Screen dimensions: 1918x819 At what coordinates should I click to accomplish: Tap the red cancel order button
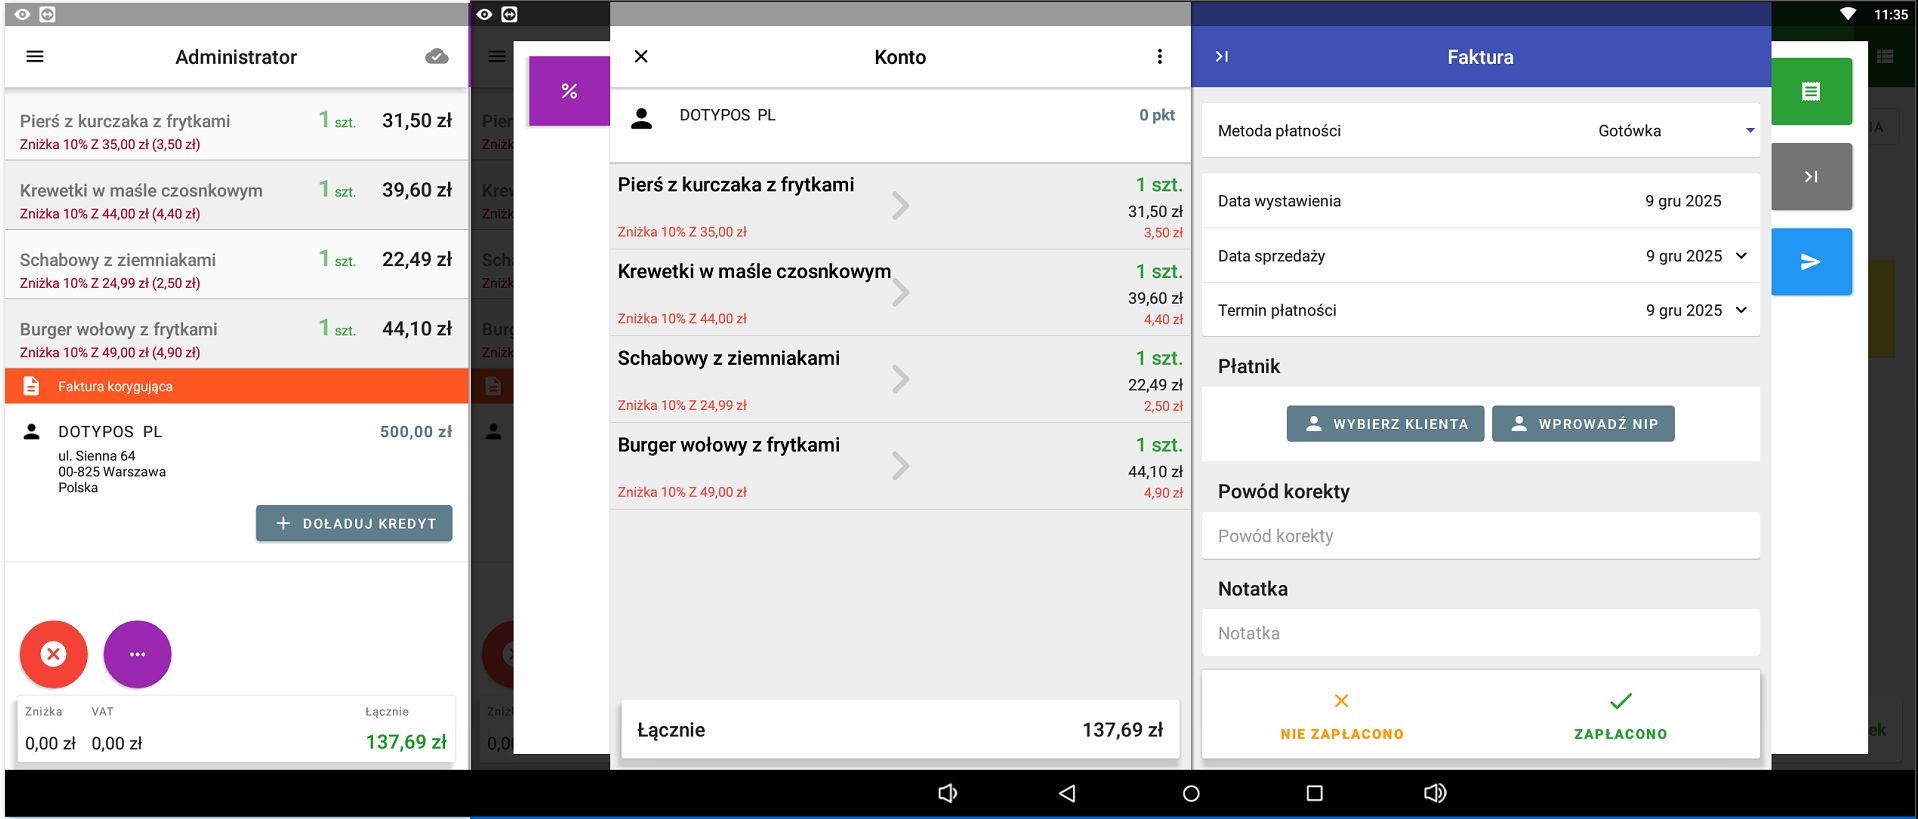(x=54, y=654)
